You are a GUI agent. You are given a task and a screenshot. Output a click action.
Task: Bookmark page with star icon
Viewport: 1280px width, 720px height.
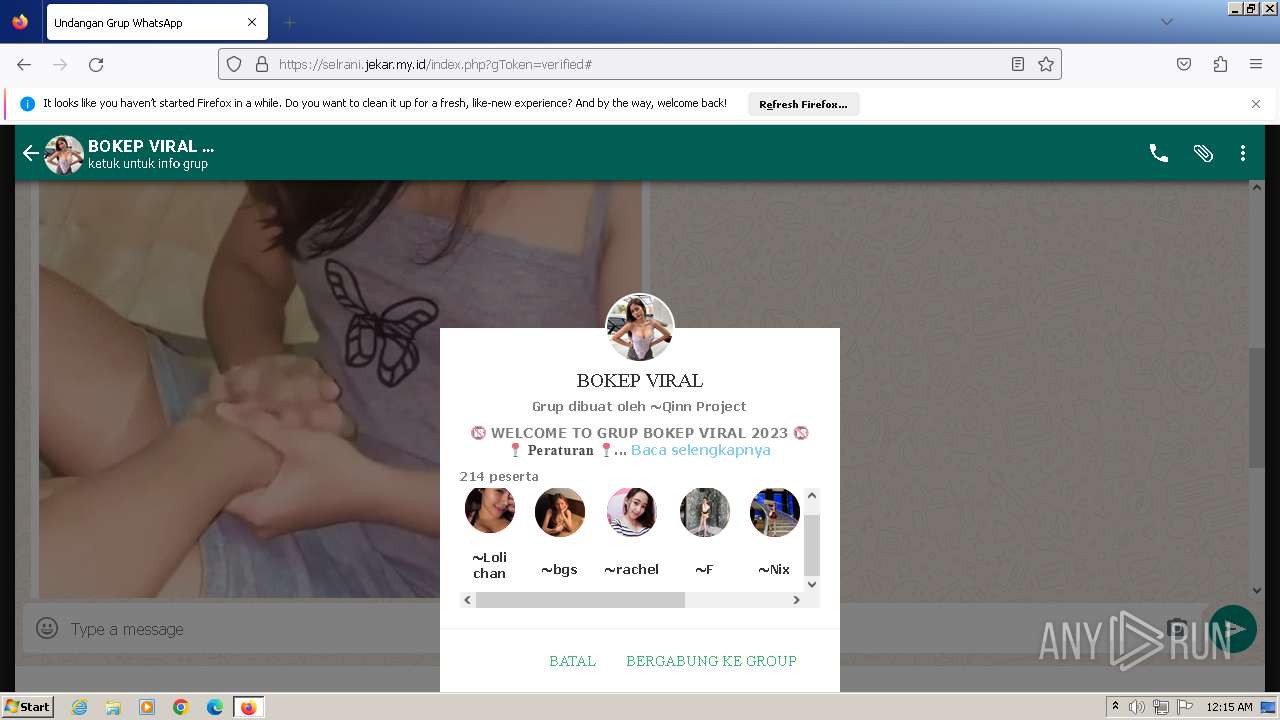pyautogui.click(x=1046, y=64)
